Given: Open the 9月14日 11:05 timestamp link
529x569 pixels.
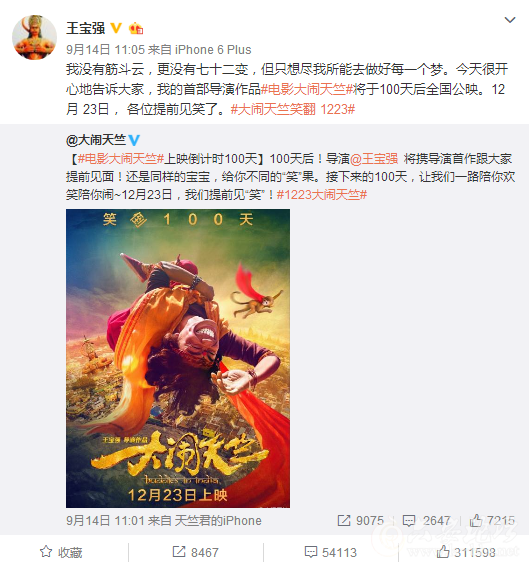Looking at the screenshot, I should click(105, 50).
